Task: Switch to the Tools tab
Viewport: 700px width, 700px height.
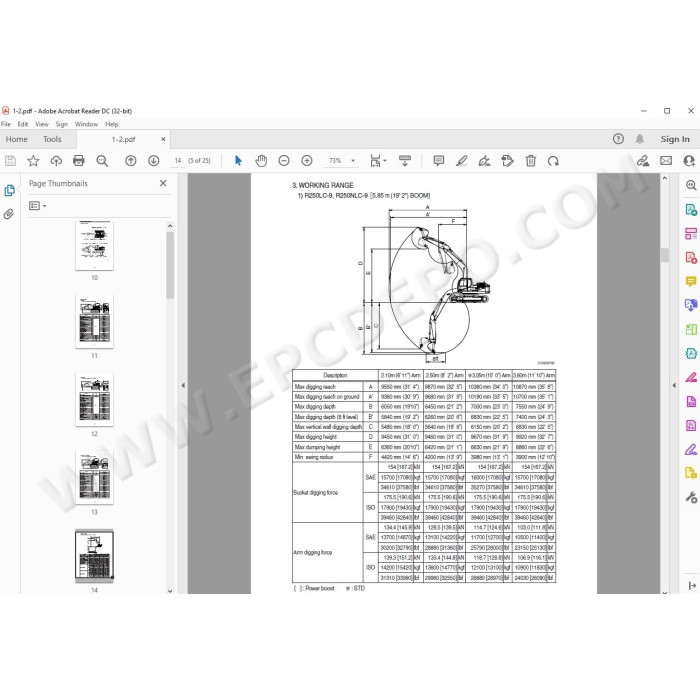Action: tap(52, 139)
